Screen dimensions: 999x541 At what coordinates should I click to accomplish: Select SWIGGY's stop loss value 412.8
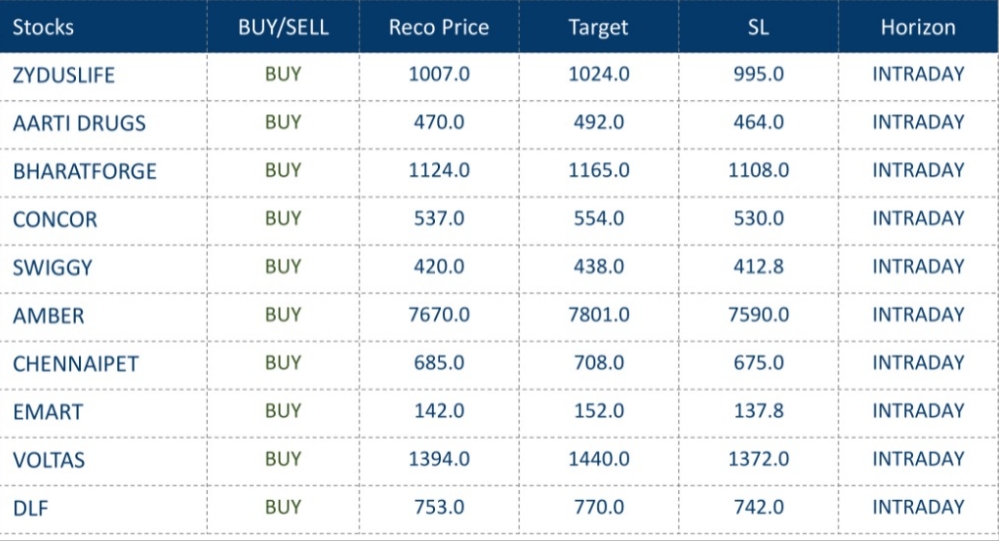pos(758,267)
